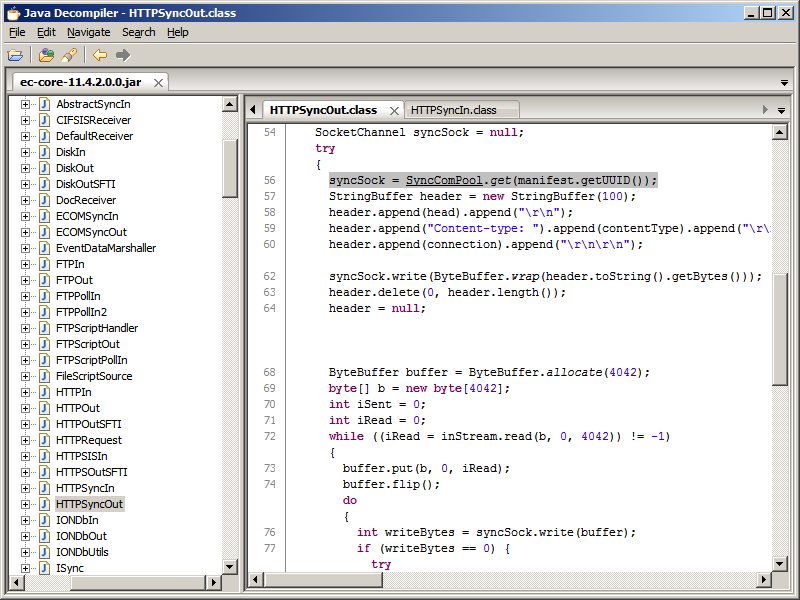
Task: Switch to the HTTPSyncIn.class tab
Action: click(x=453, y=110)
